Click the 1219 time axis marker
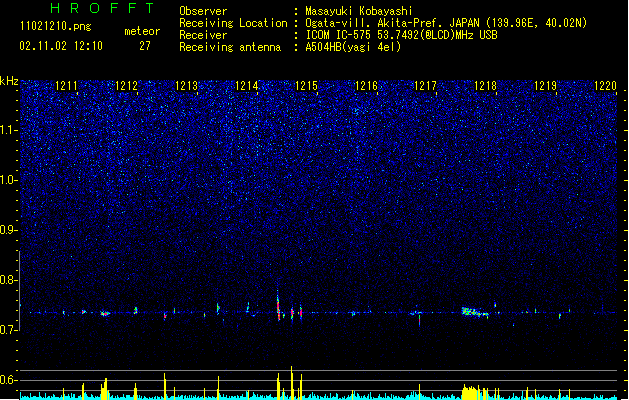This screenshot has height=400, width=629. pos(545,86)
